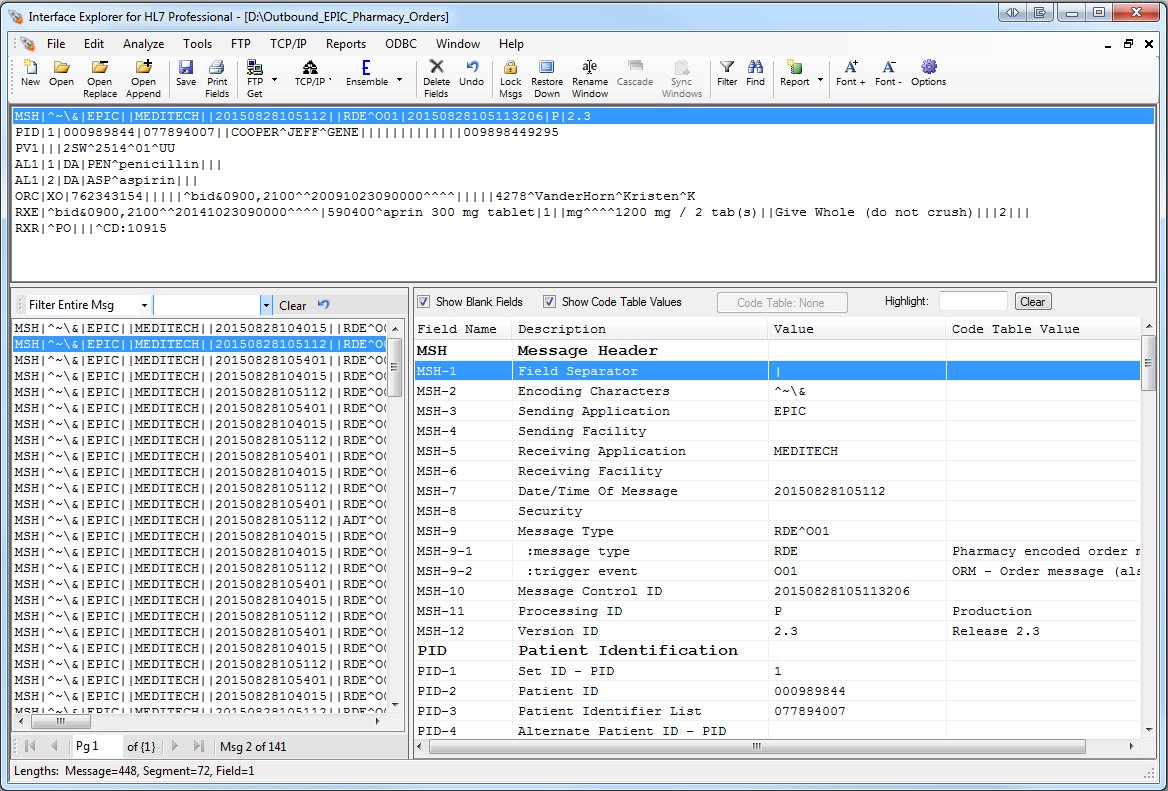Viewport: 1168px width, 791px height.
Task: Click the Field Name column header
Action: [463, 328]
